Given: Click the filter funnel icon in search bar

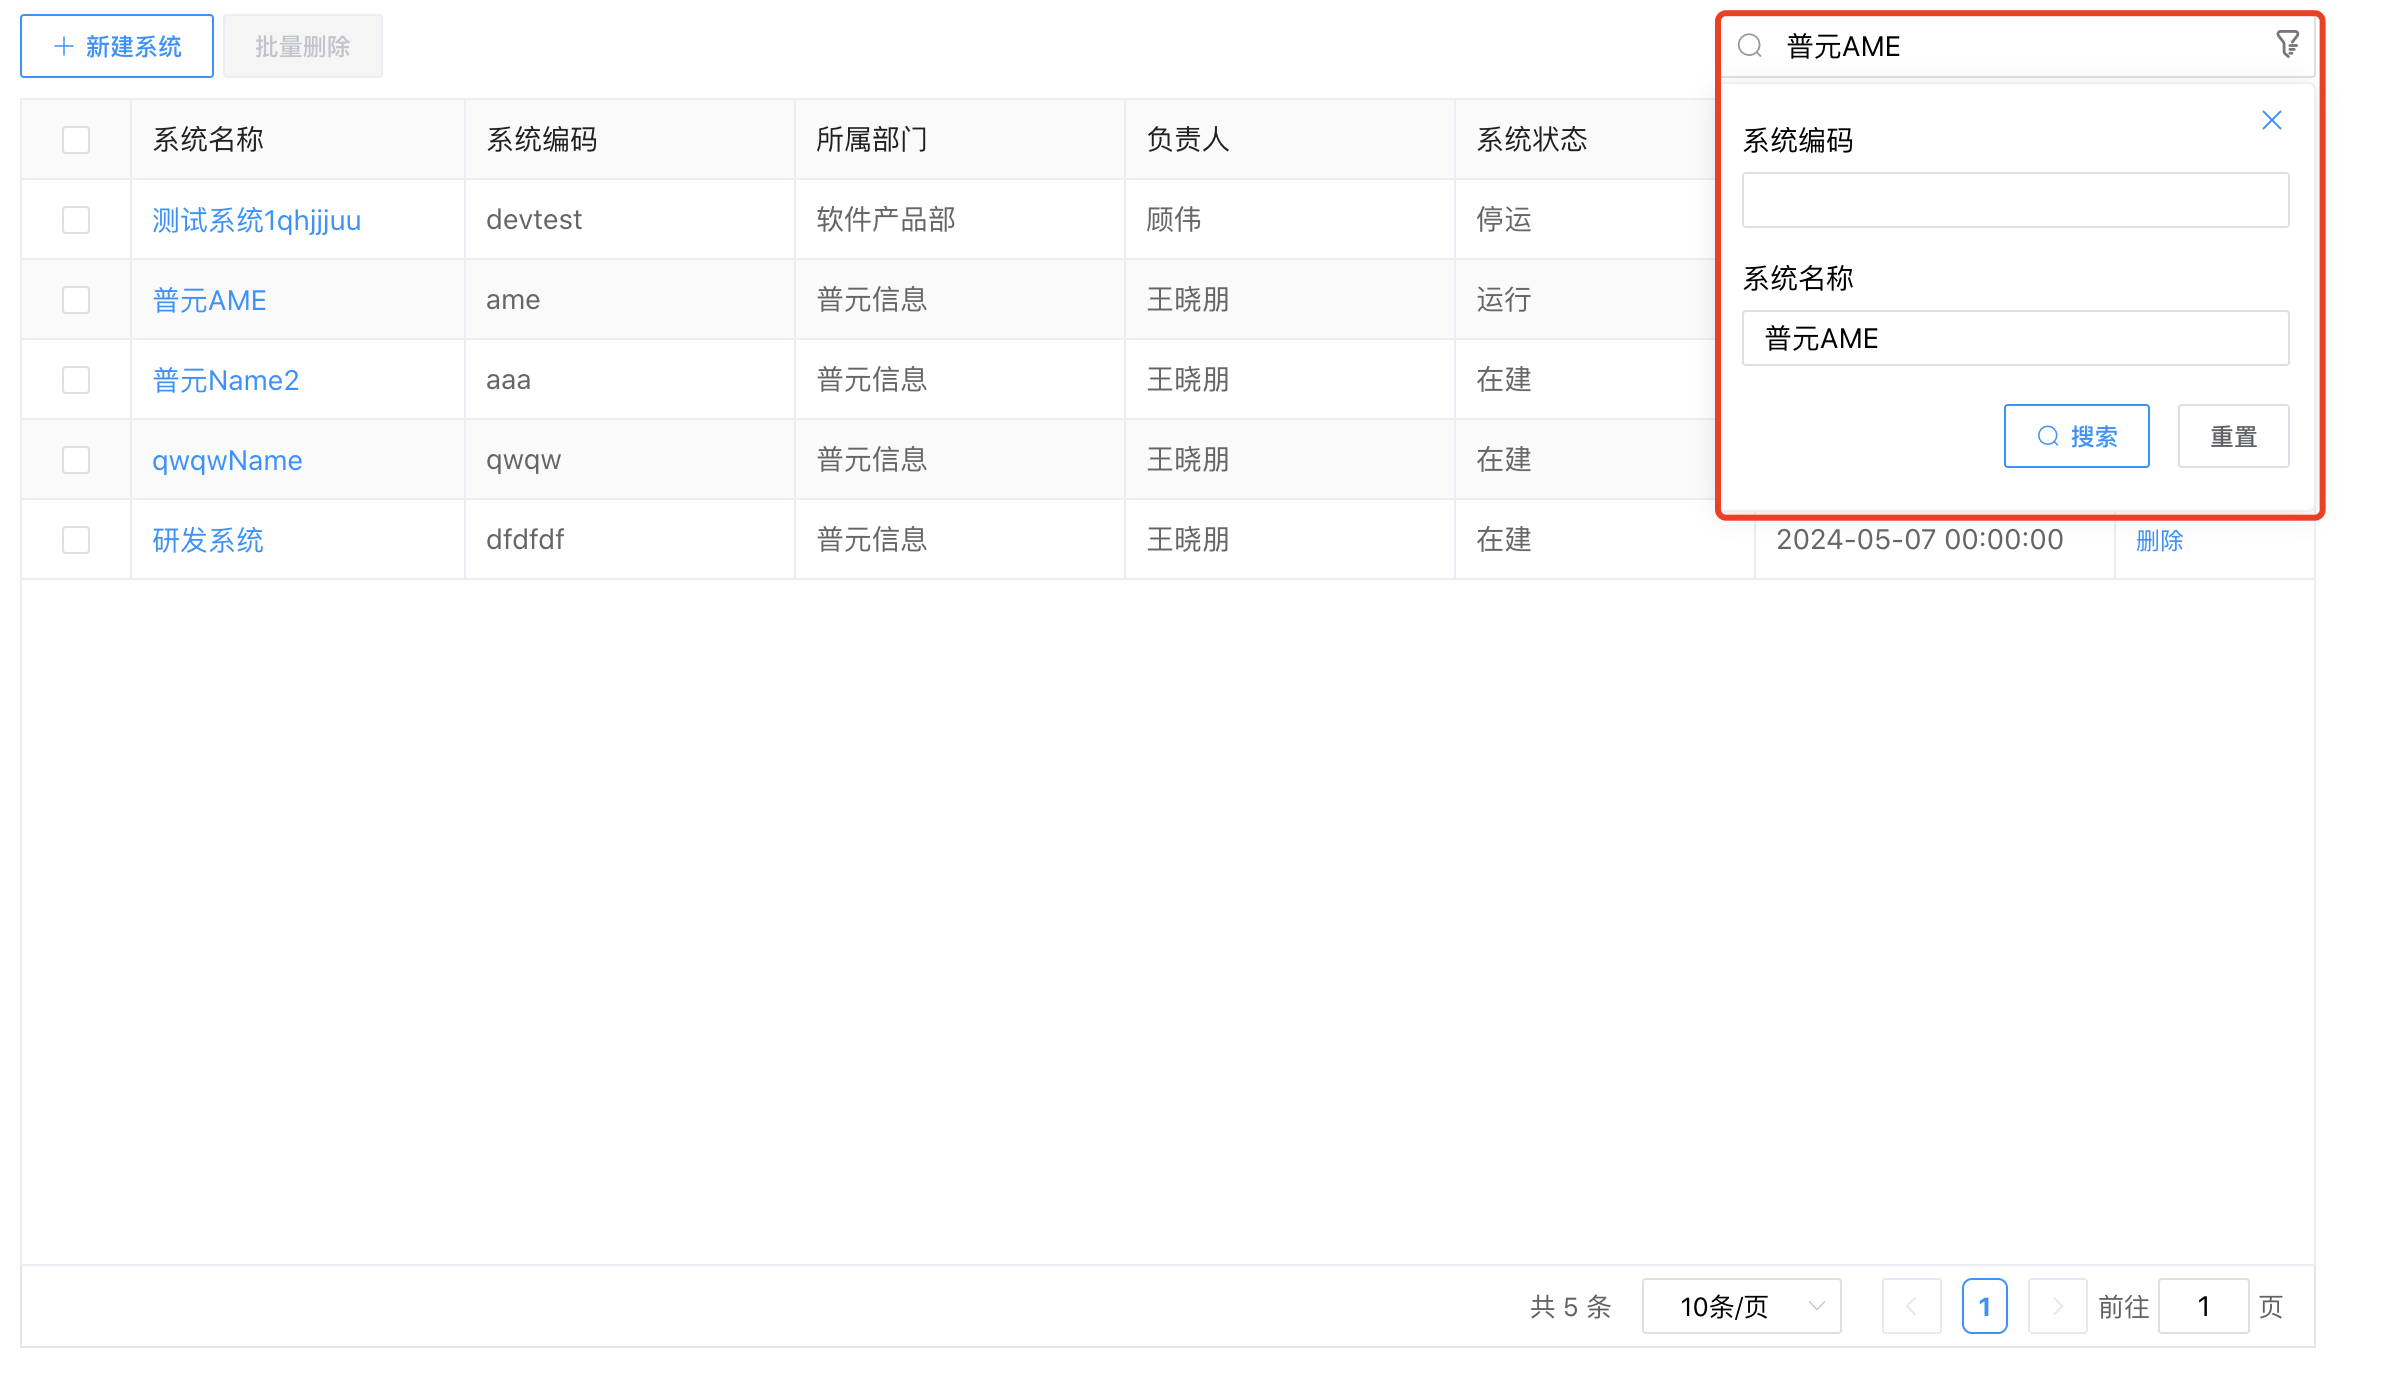Looking at the screenshot, I should tap(2289, 44).
